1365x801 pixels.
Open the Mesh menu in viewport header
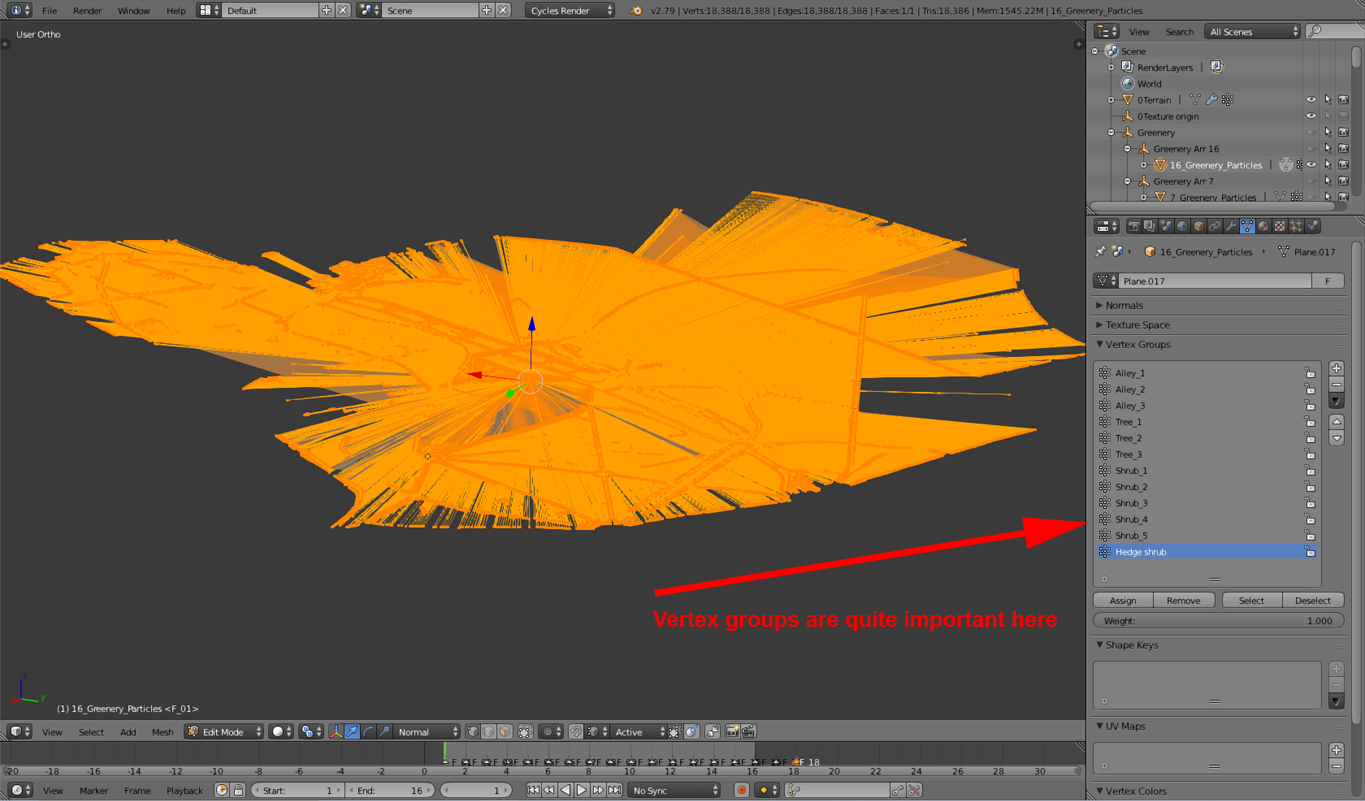click(162, 732)
